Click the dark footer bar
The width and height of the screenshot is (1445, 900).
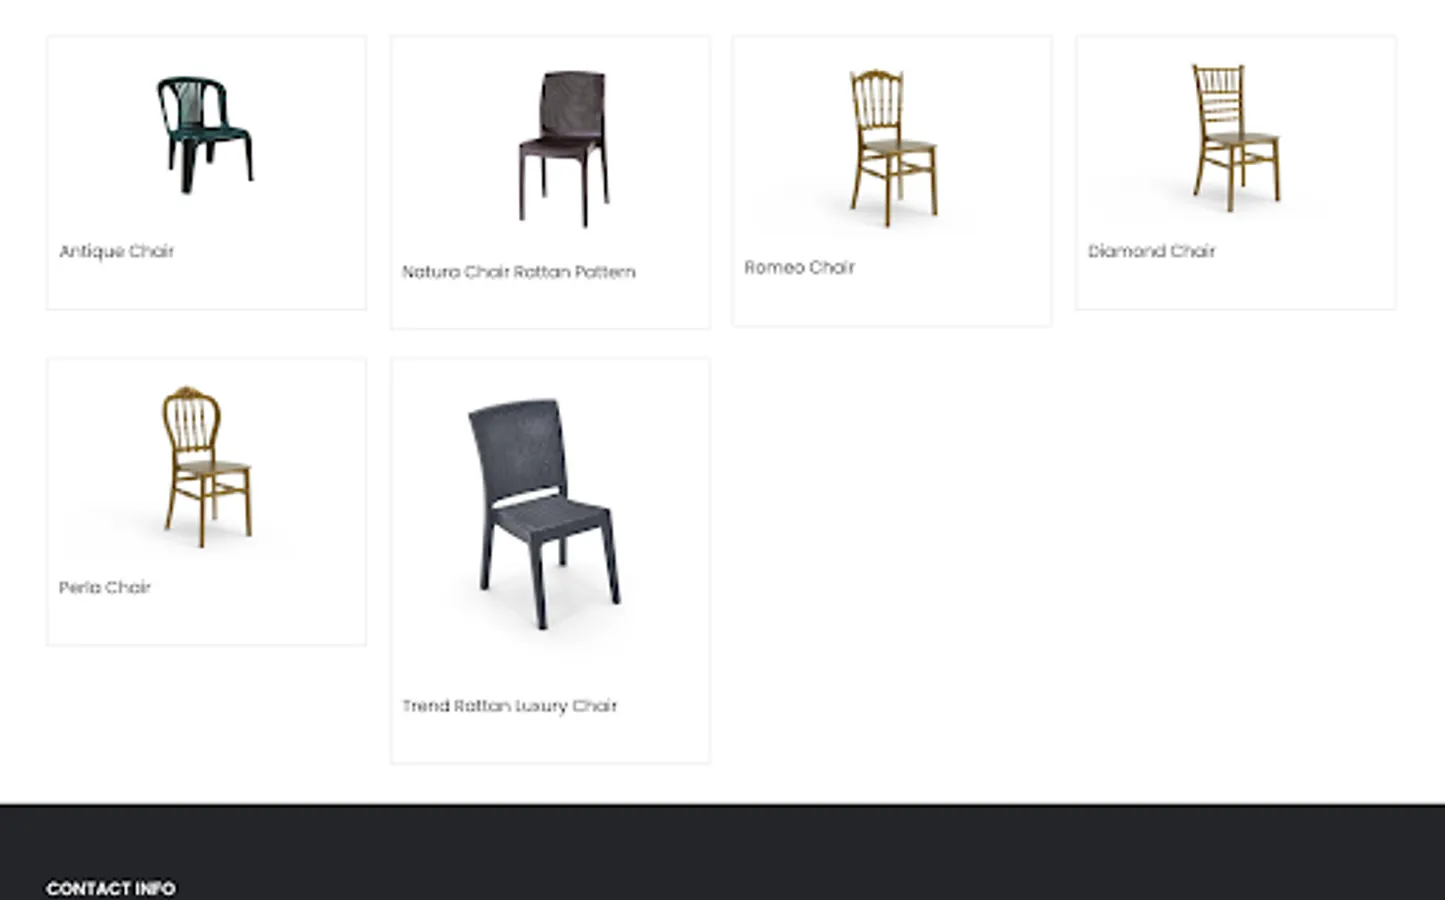click(722, 851)
